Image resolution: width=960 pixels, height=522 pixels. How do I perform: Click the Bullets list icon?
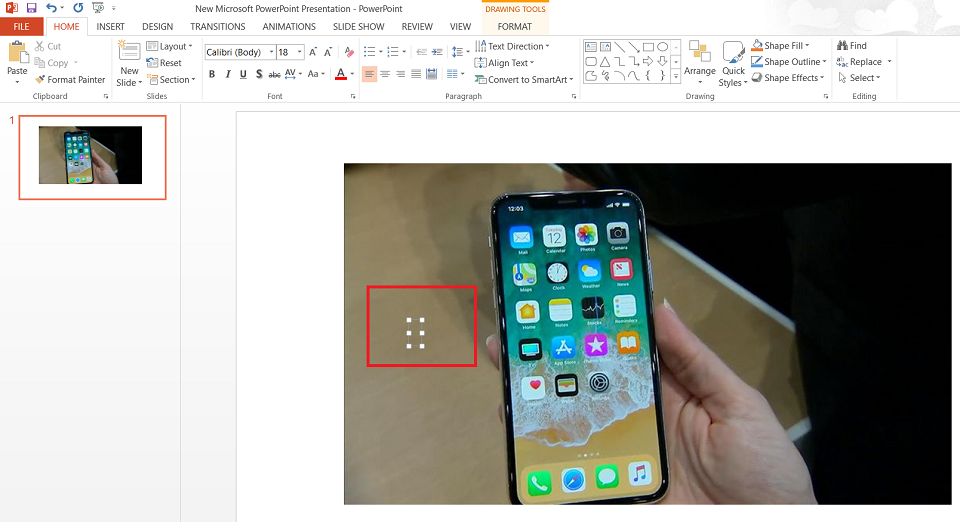point(369,52)
